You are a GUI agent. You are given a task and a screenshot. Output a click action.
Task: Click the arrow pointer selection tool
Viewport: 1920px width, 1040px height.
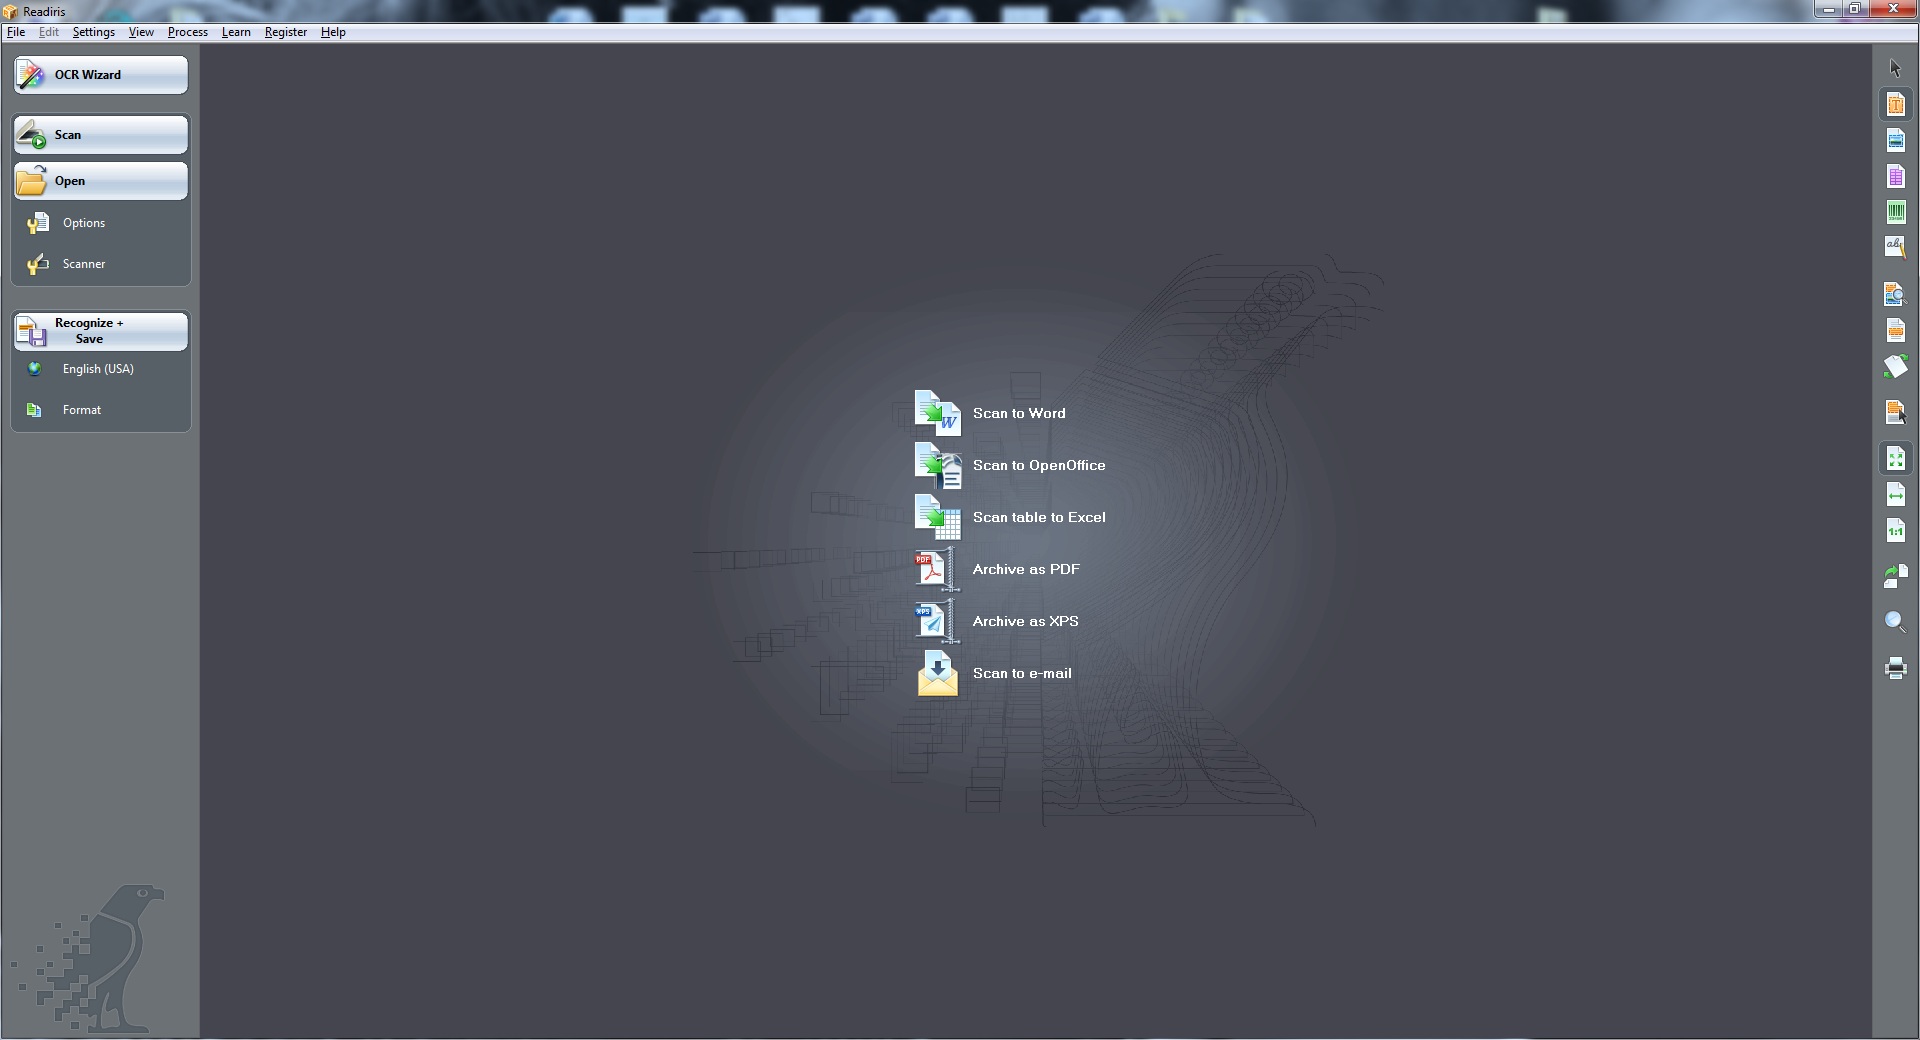point(1895,68)
